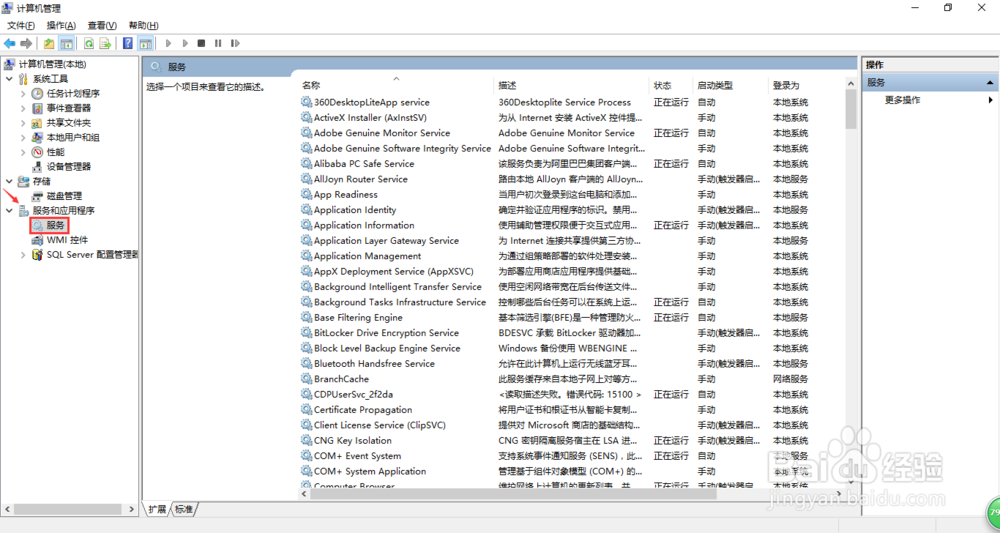Expand the 事件查看器 node

[x=23, y=108]
